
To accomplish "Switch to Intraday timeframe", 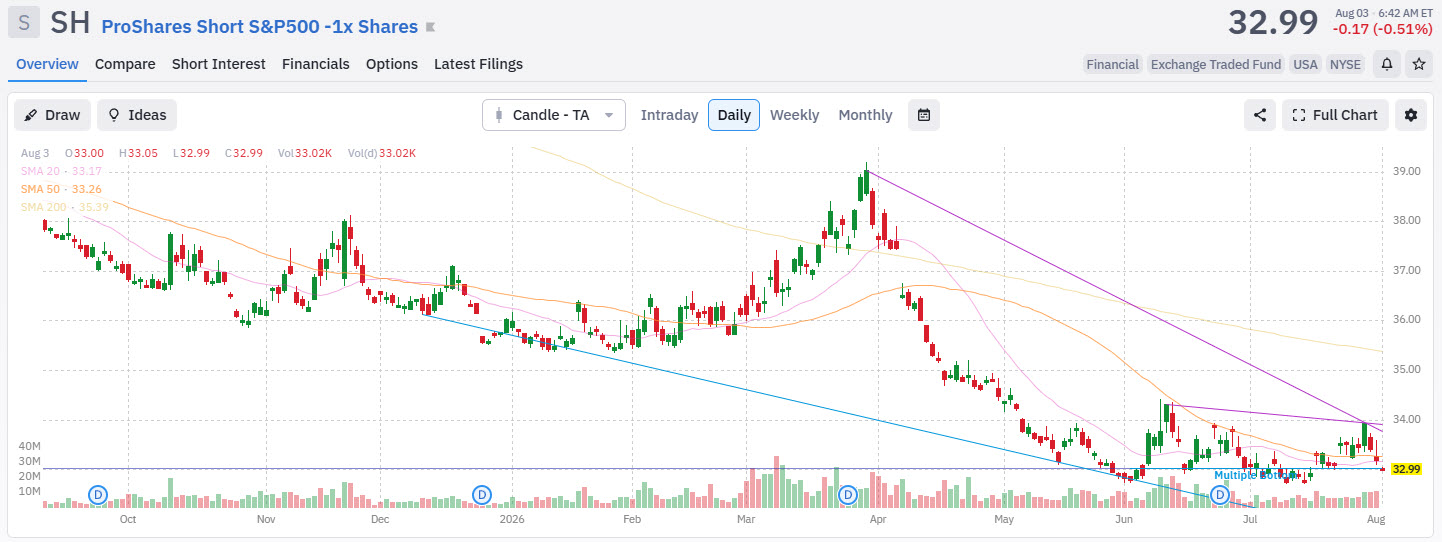I will [669, 115].
